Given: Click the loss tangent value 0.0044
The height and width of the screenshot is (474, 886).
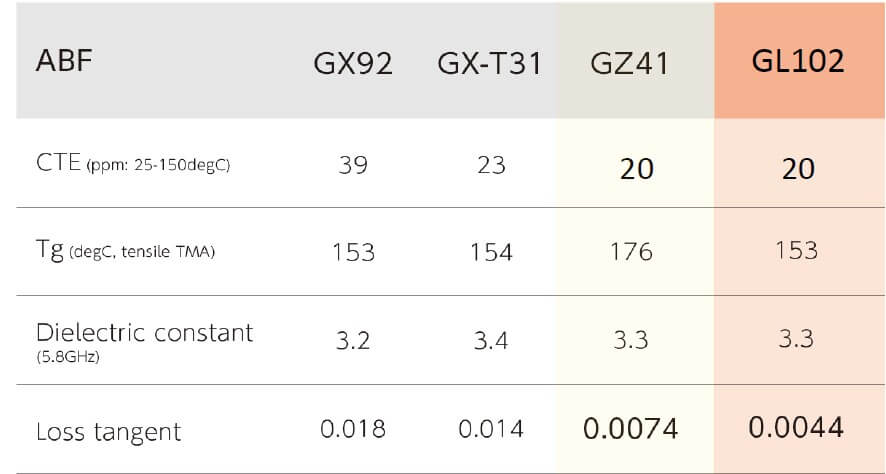Looking at the screenshot, I should tap(796, 427).
